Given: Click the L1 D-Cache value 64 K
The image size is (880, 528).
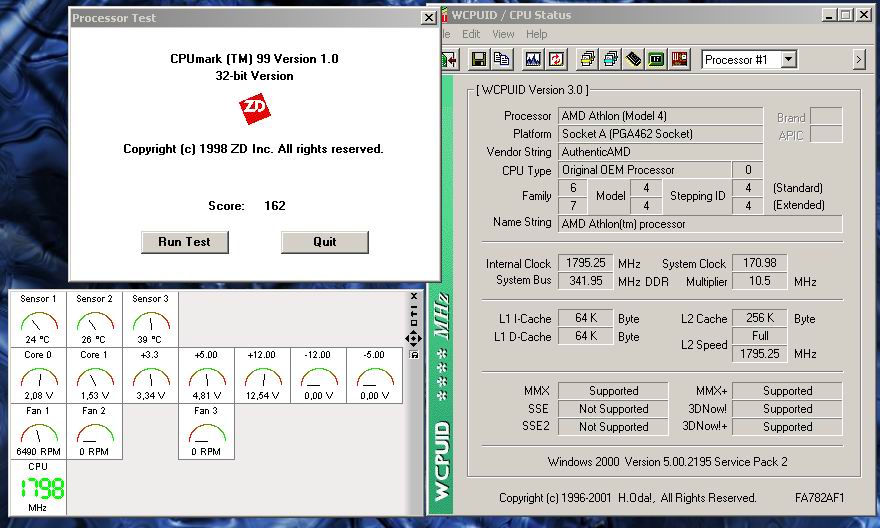Looking at the screenshot, I should (x=585, y=336).
